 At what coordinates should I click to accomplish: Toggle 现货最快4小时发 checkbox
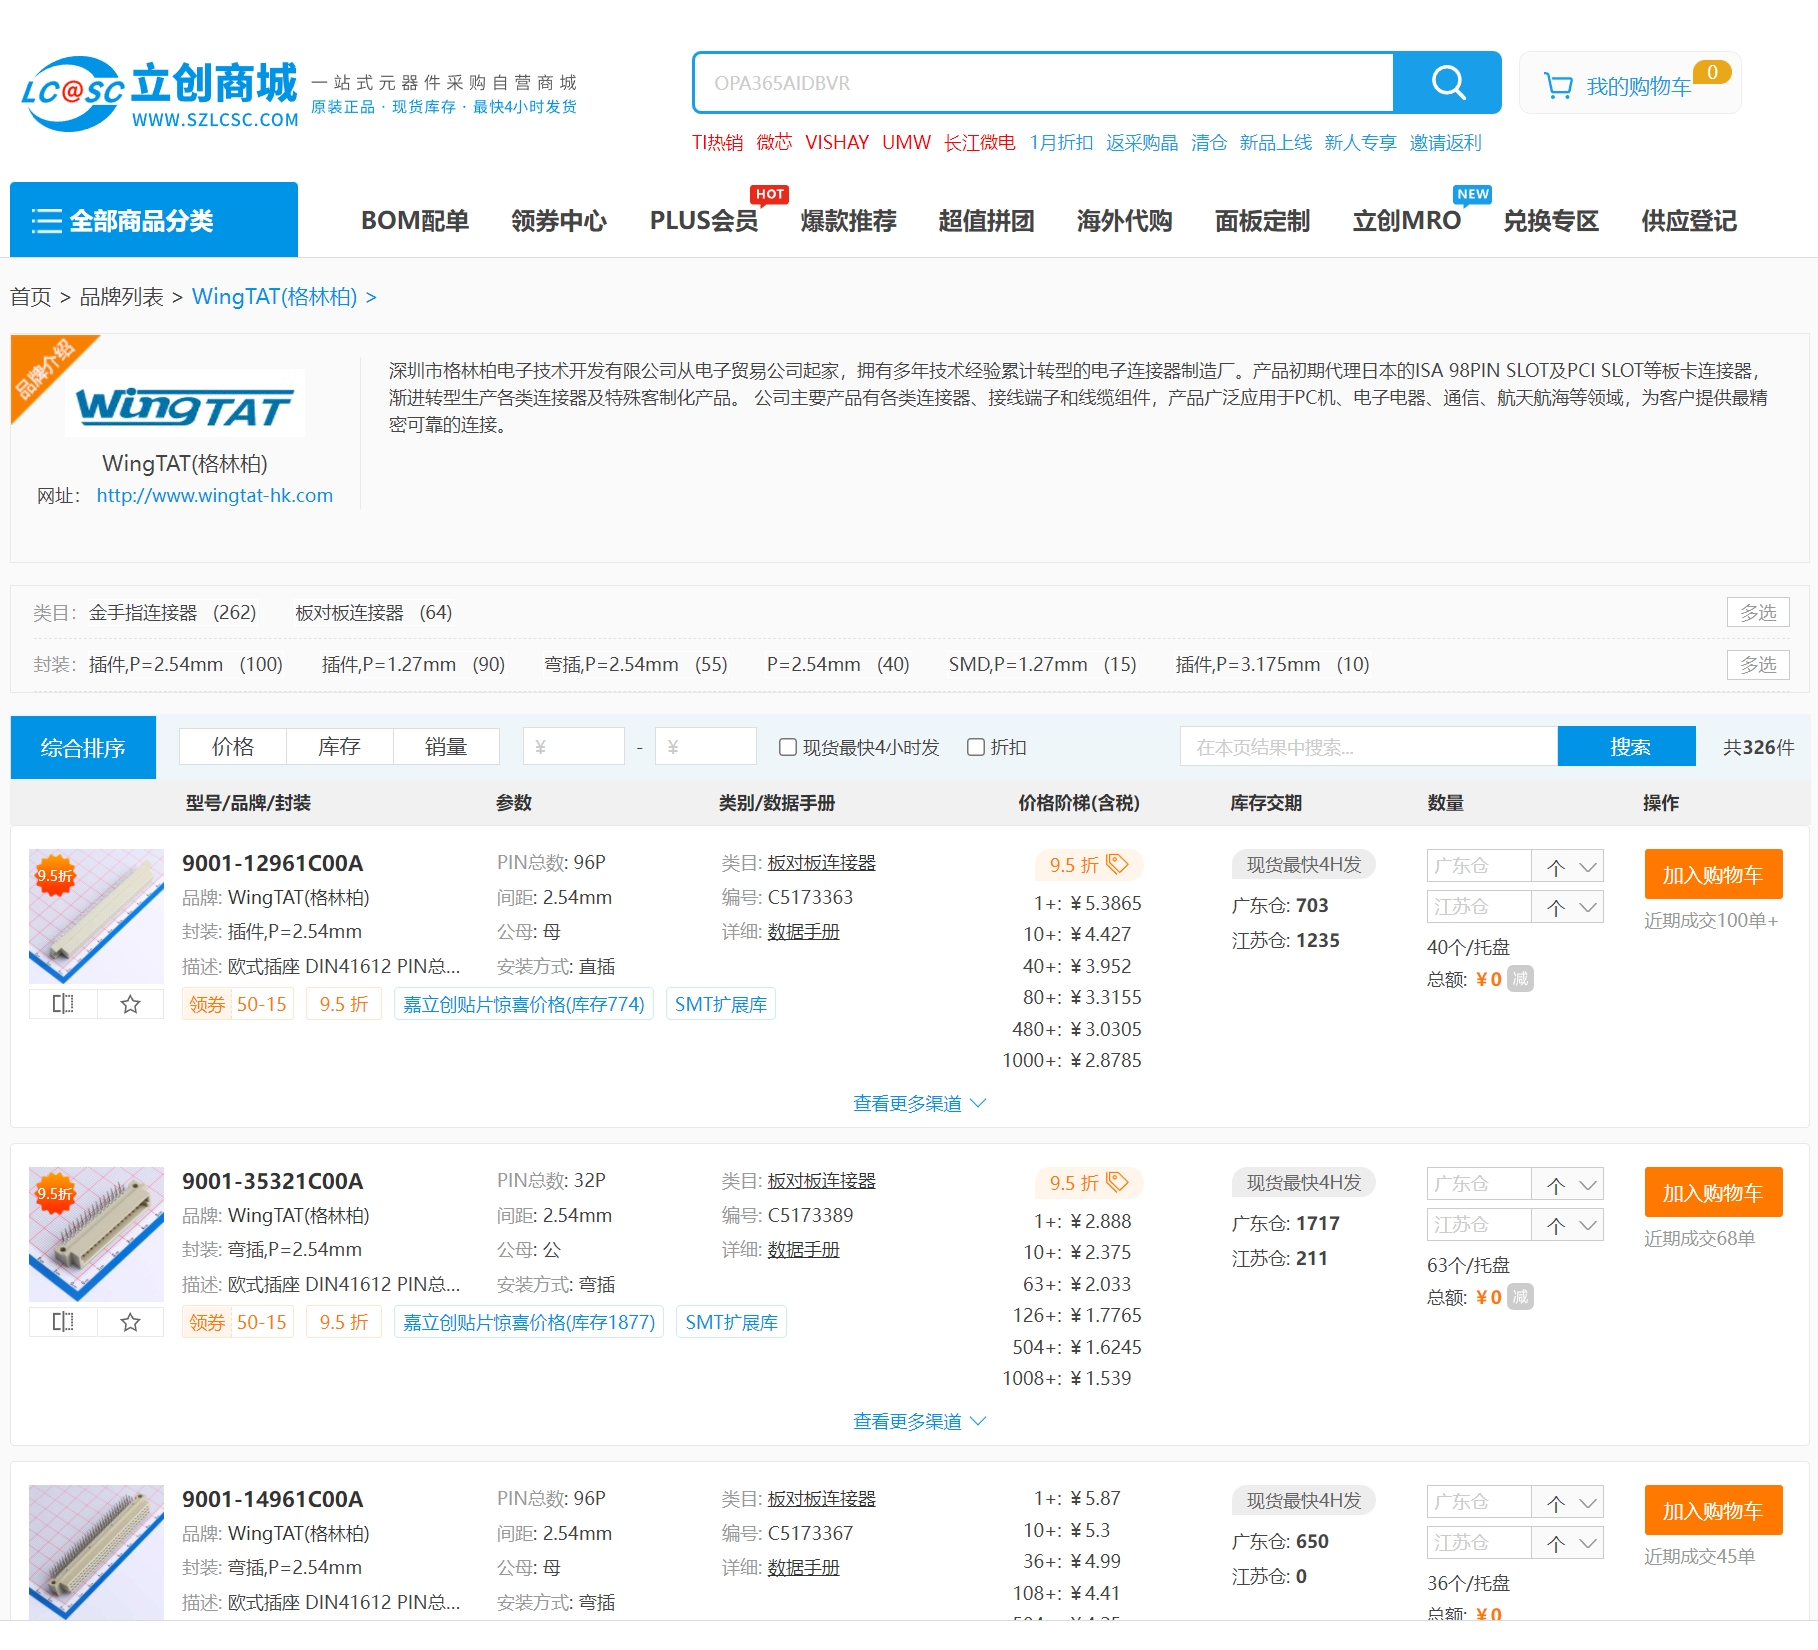(x=788, y=747)
